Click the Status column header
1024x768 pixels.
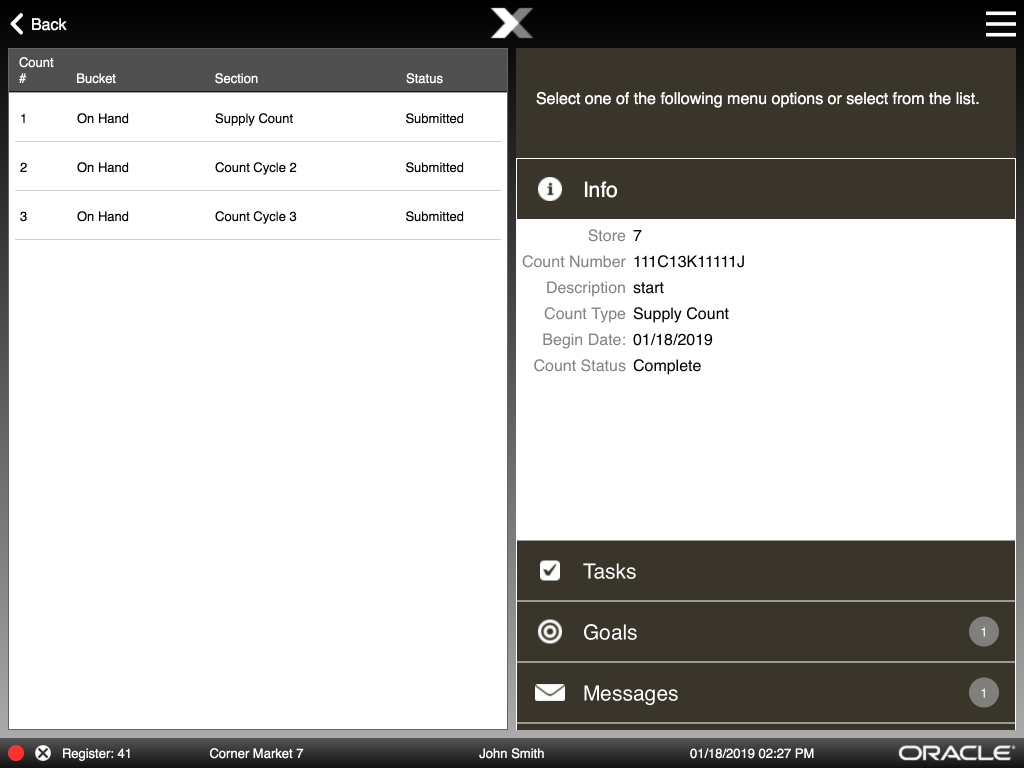[424, 78]
